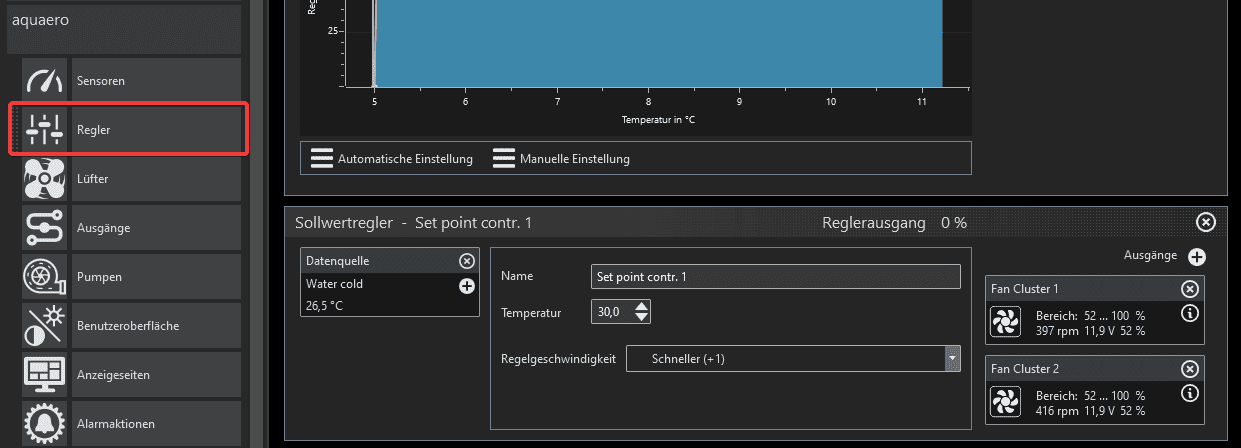
Task: Click Manuelle Einstellung button
Action: pyautogui.click(x=562, y=159)
